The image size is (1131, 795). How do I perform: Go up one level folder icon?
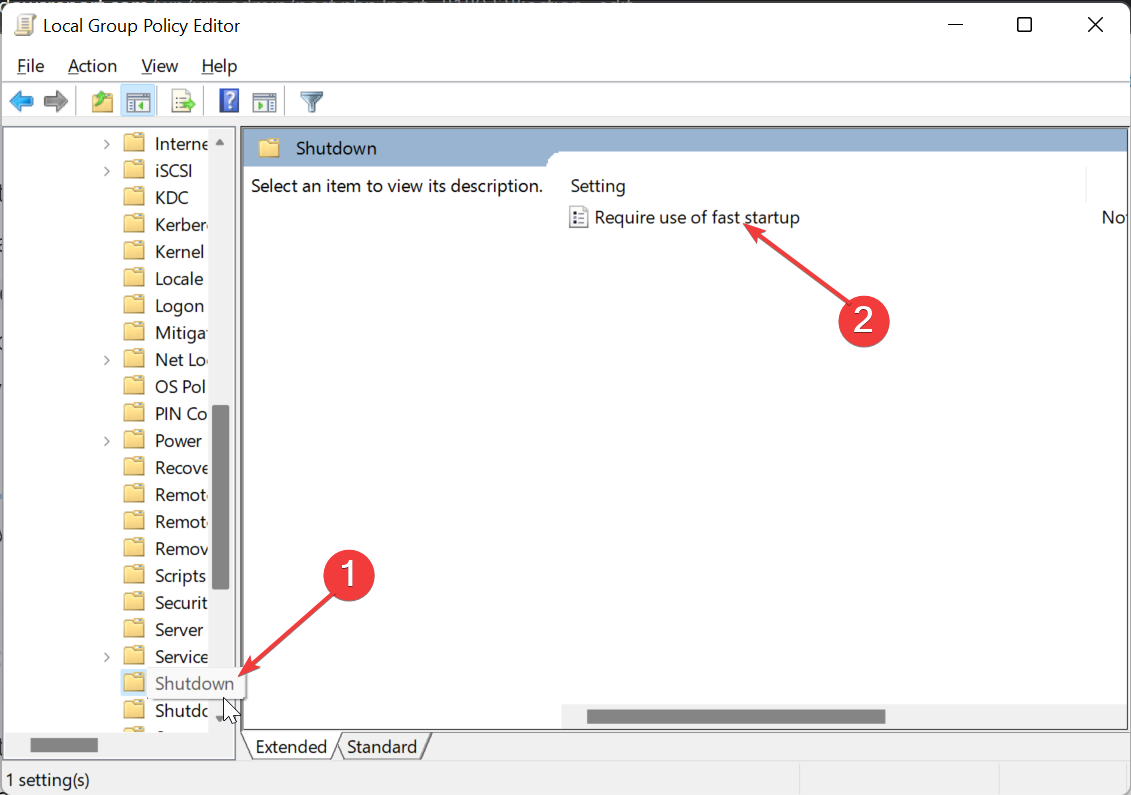(102, 101)
